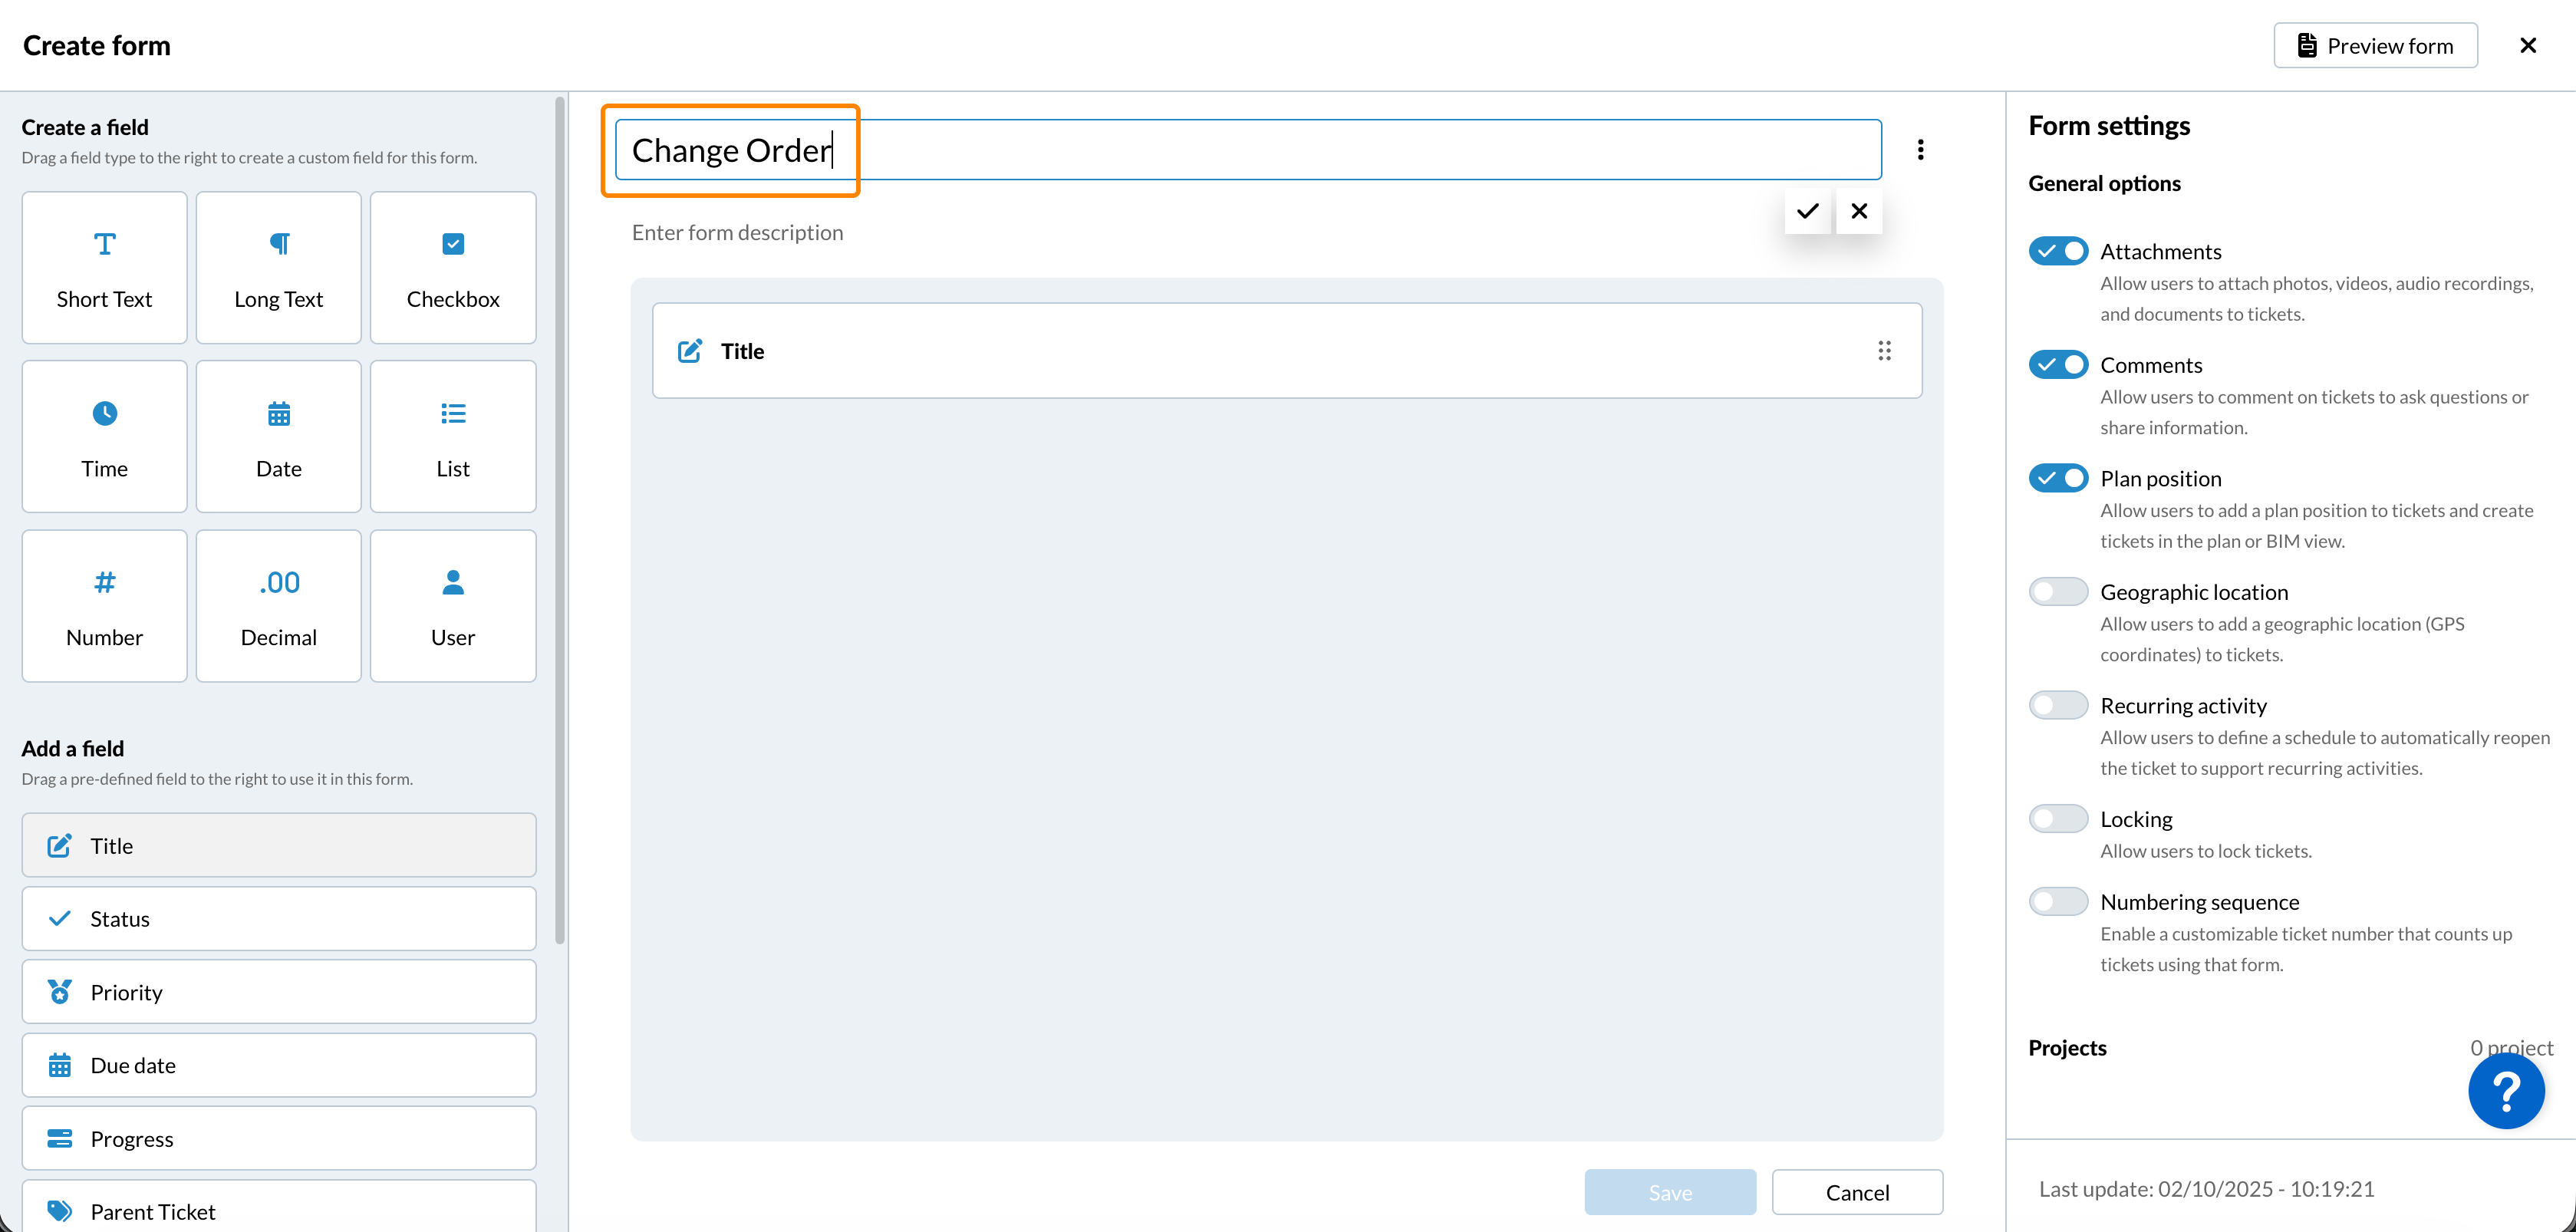This screenshot has width=2576, height=1232.
Task: Click the Checkbox field type tile
Action: (453, 268)
